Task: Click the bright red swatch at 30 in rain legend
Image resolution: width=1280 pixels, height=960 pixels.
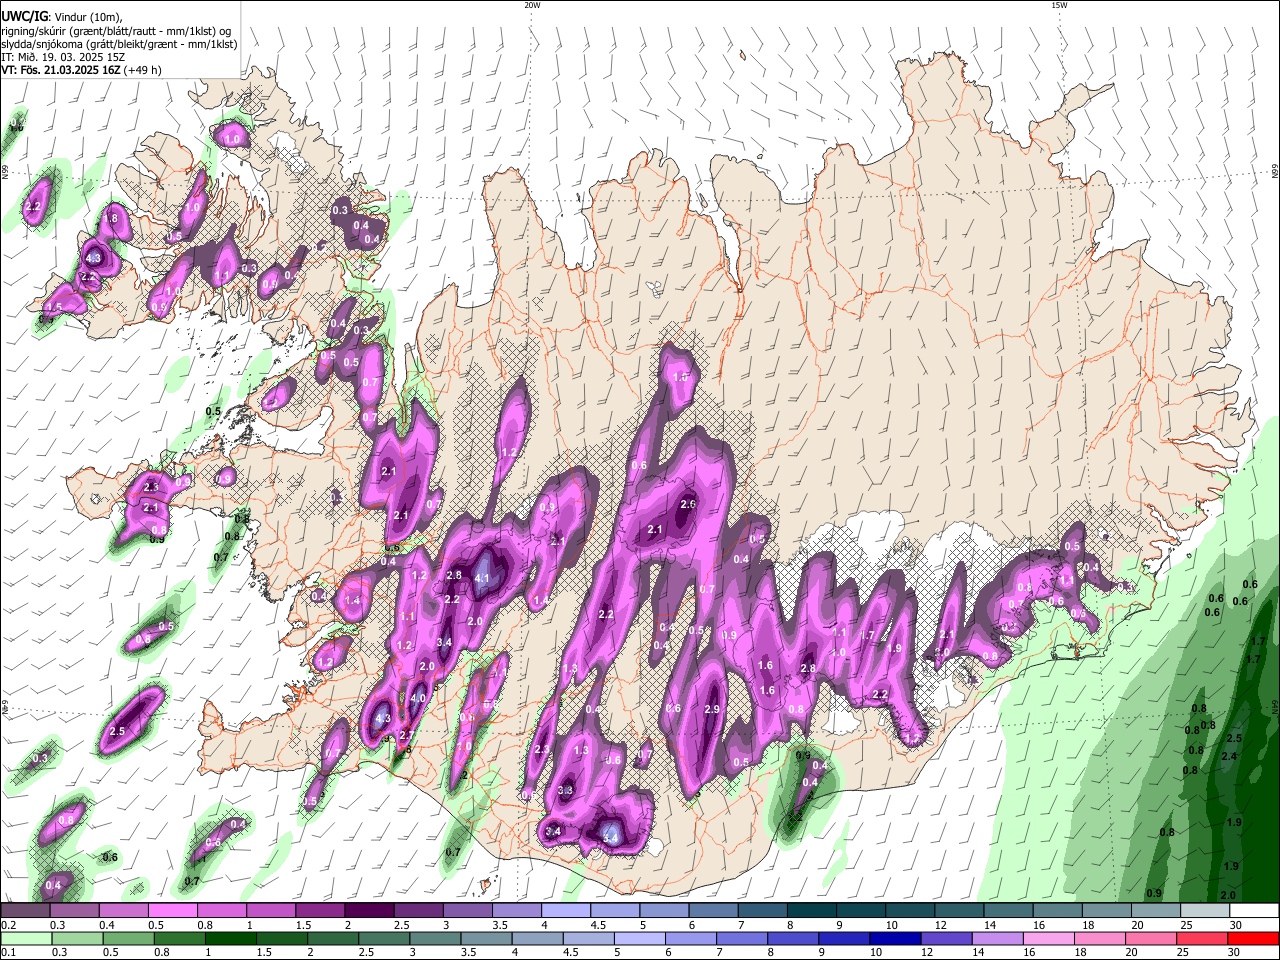Action: coord(1253,938)
